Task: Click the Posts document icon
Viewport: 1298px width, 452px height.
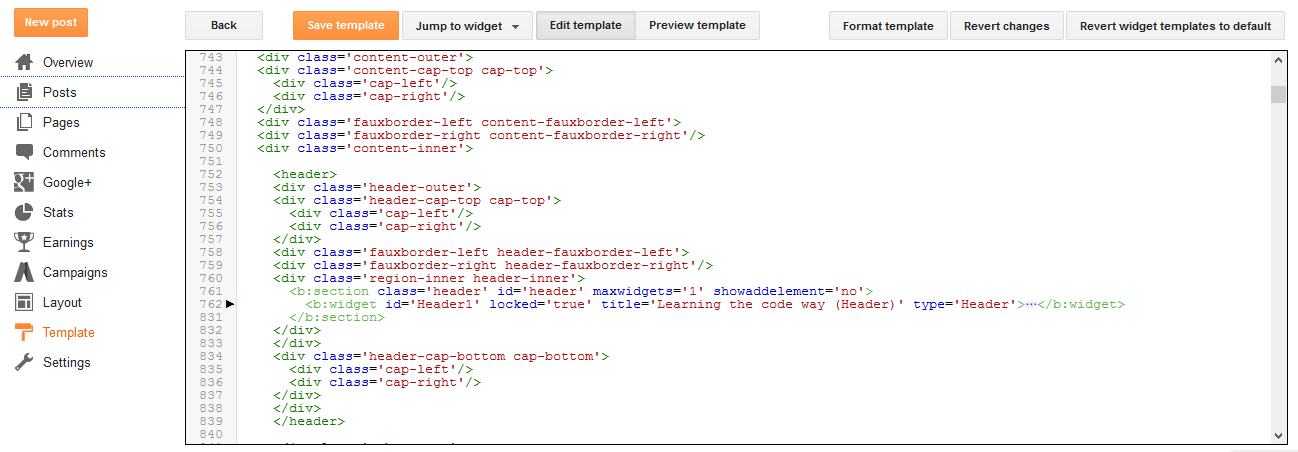Action: [25, 92]
